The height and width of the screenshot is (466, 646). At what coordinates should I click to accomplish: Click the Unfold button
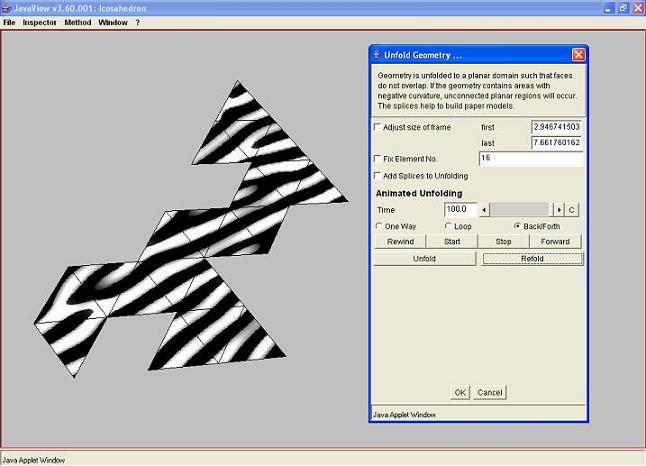[x=424, y=258]
